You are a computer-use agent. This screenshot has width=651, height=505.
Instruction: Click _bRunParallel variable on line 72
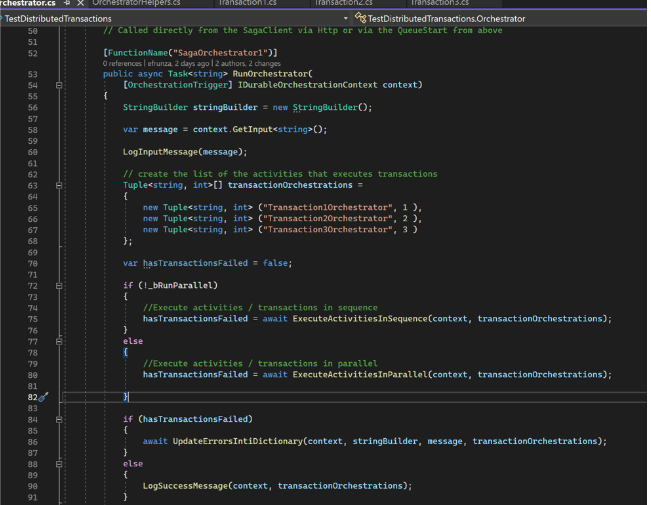pos(180,286)
